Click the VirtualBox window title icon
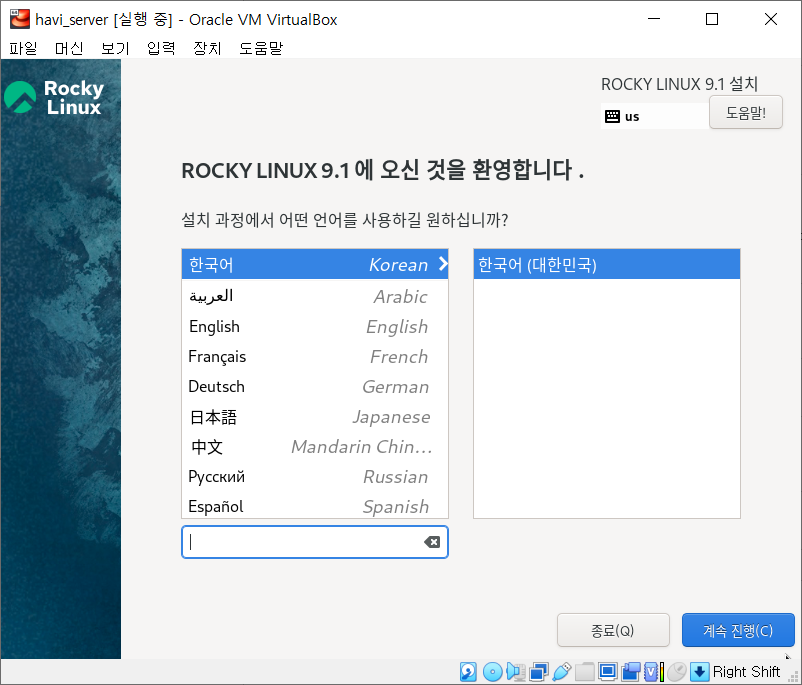The height and width of the screenshot is (685, 802). 19,19
